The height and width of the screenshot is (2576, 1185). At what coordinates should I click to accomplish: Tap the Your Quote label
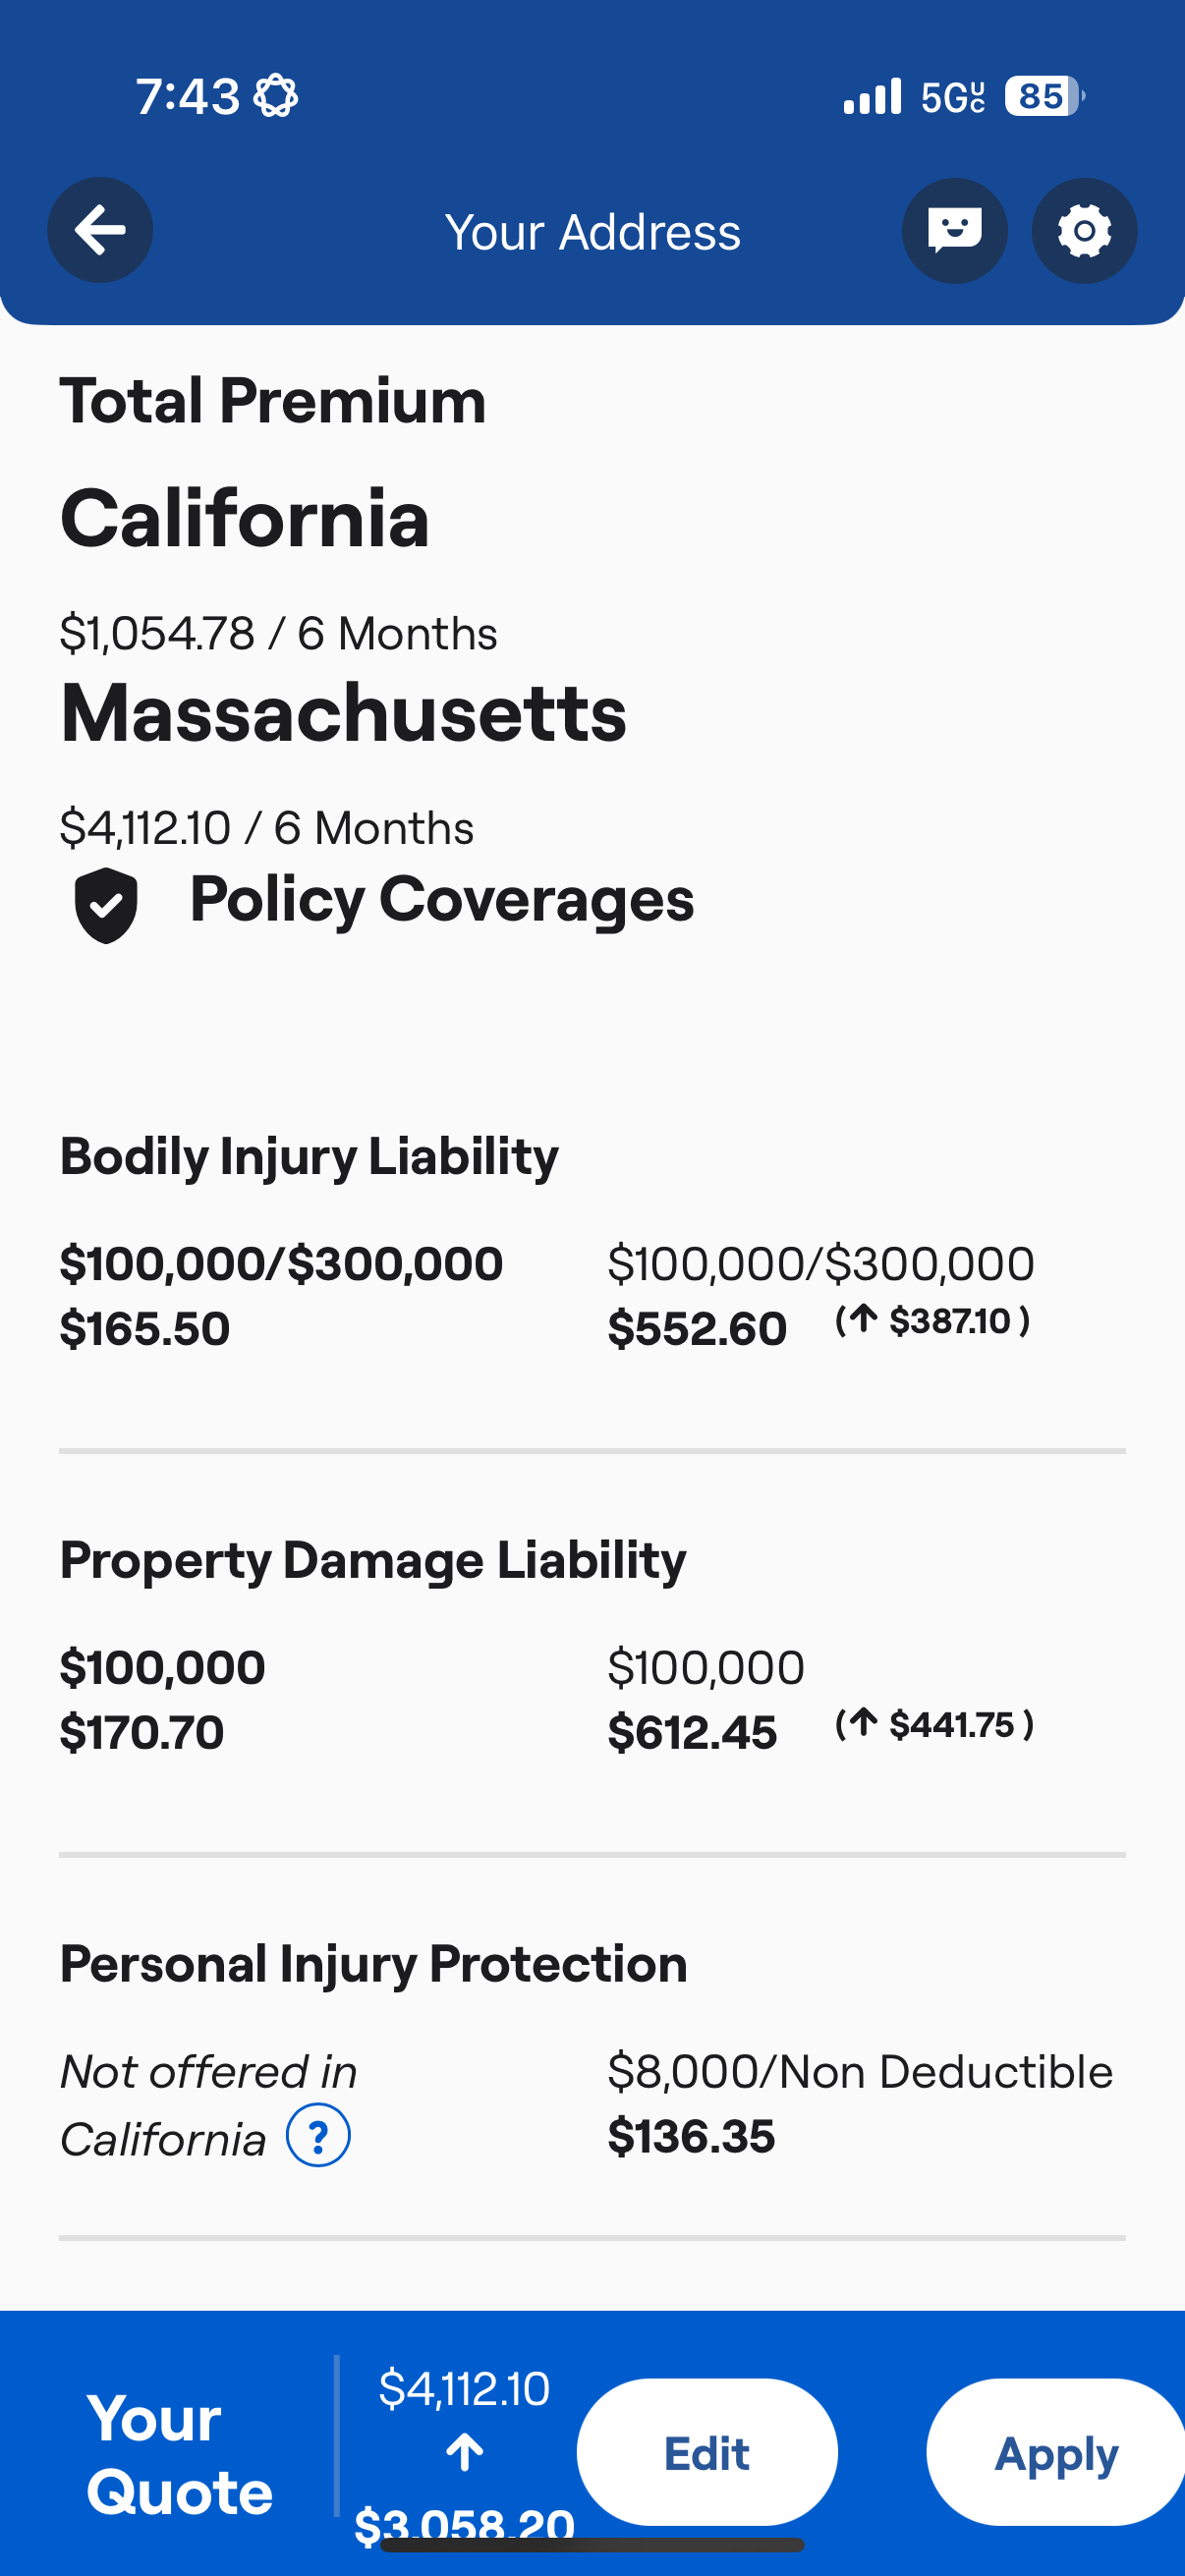179,2454
